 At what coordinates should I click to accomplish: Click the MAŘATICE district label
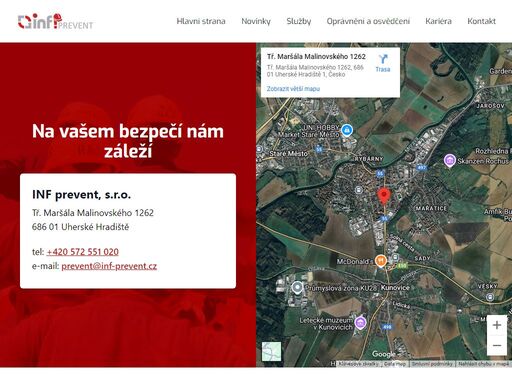[x=431, y=208]
